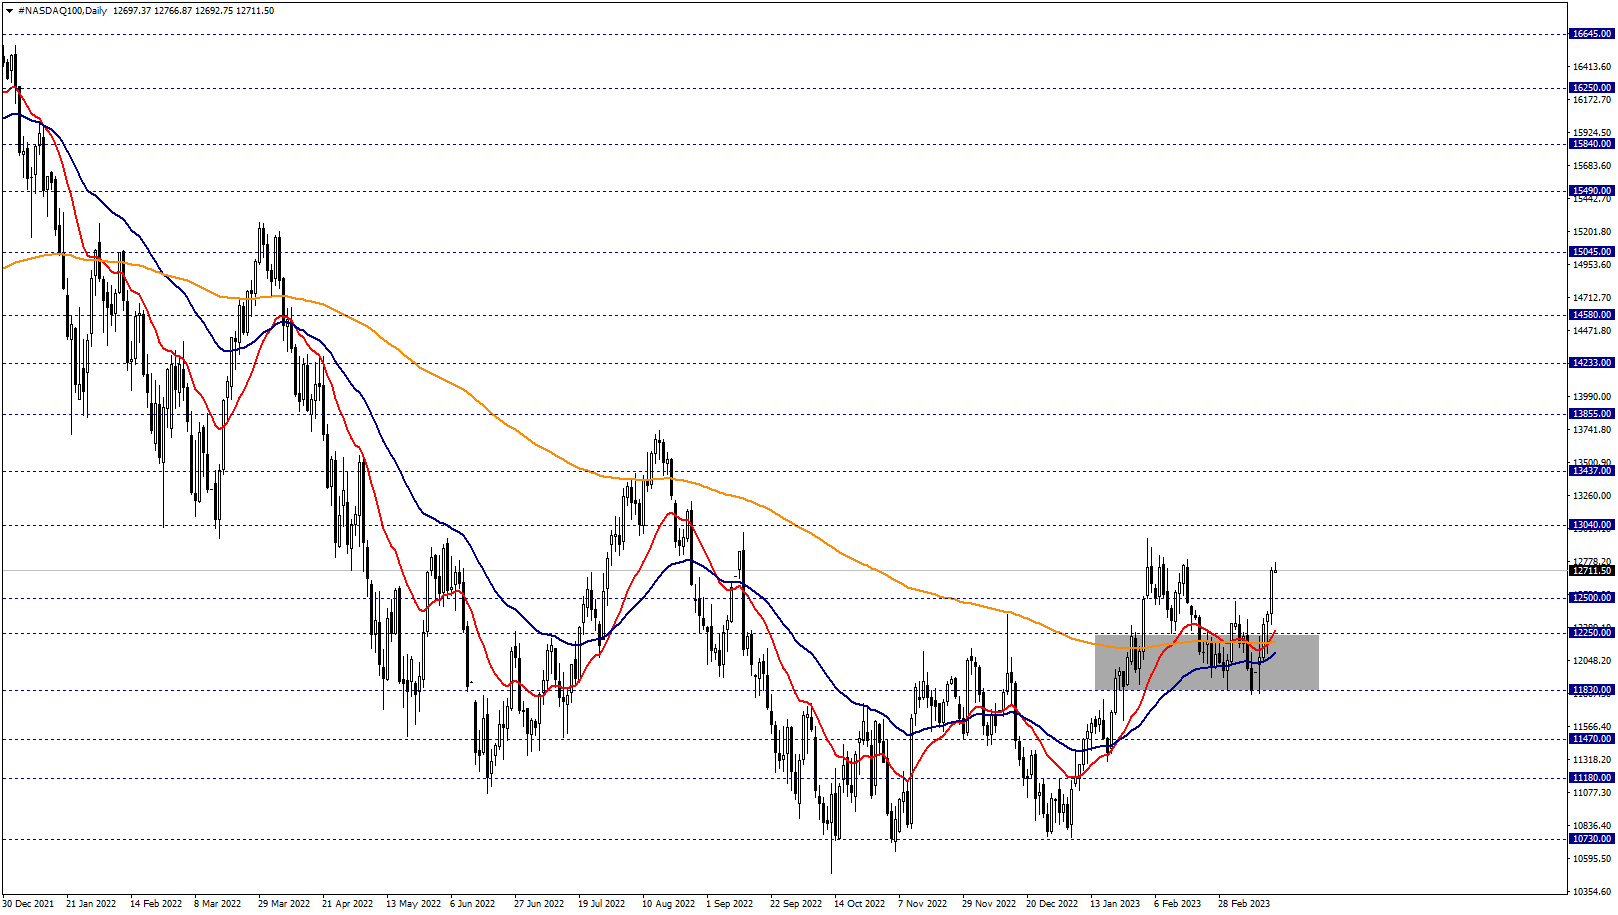The width and height of the screenshot is (1618, 915).
Task: Click the 20 Dec 2022 date label
Action: pyautogui.click(x=1052, y=904)
